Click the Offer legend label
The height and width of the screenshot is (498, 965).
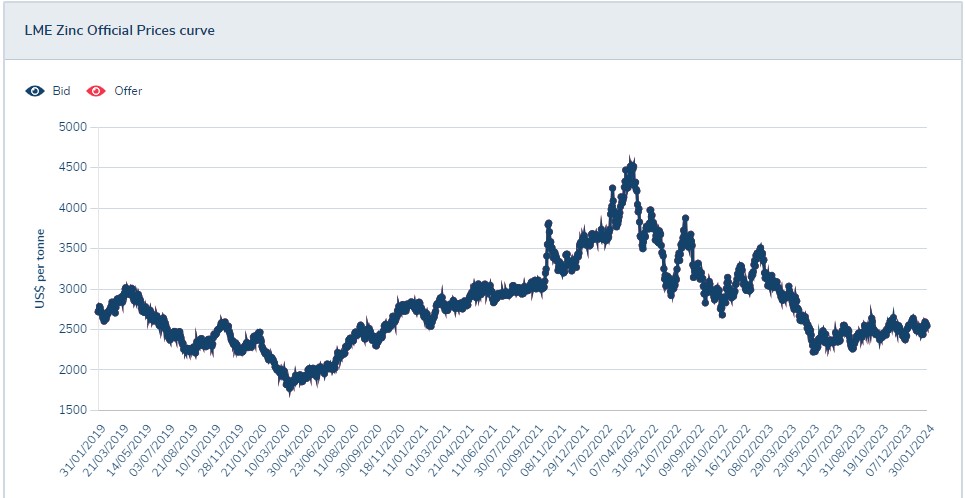(128, 91)
